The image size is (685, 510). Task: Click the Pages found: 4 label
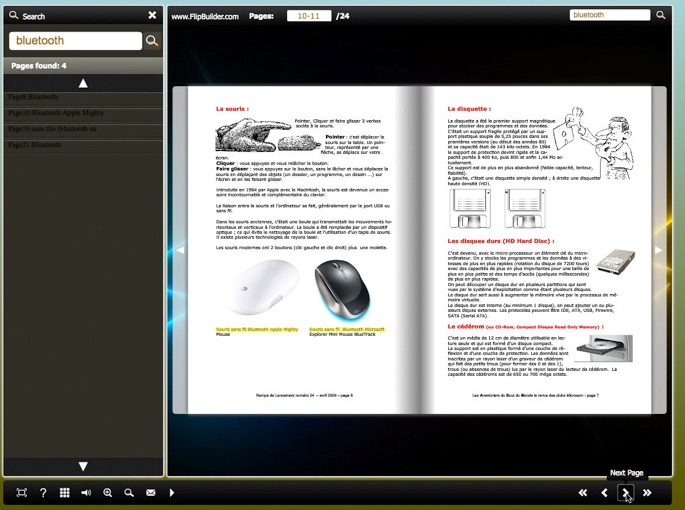39,66
